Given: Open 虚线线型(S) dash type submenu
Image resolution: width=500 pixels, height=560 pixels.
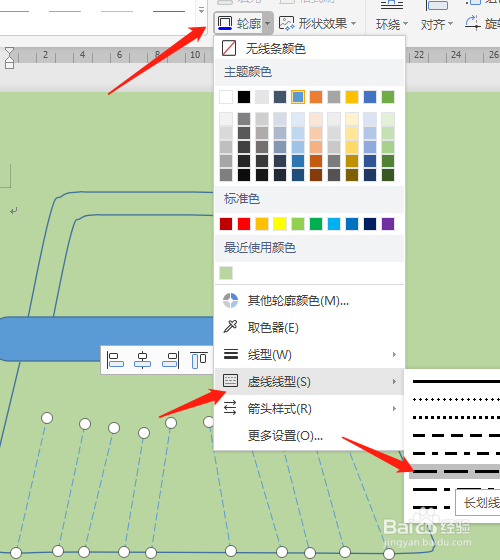Looking at the screenshot, I should click(309, 381).
